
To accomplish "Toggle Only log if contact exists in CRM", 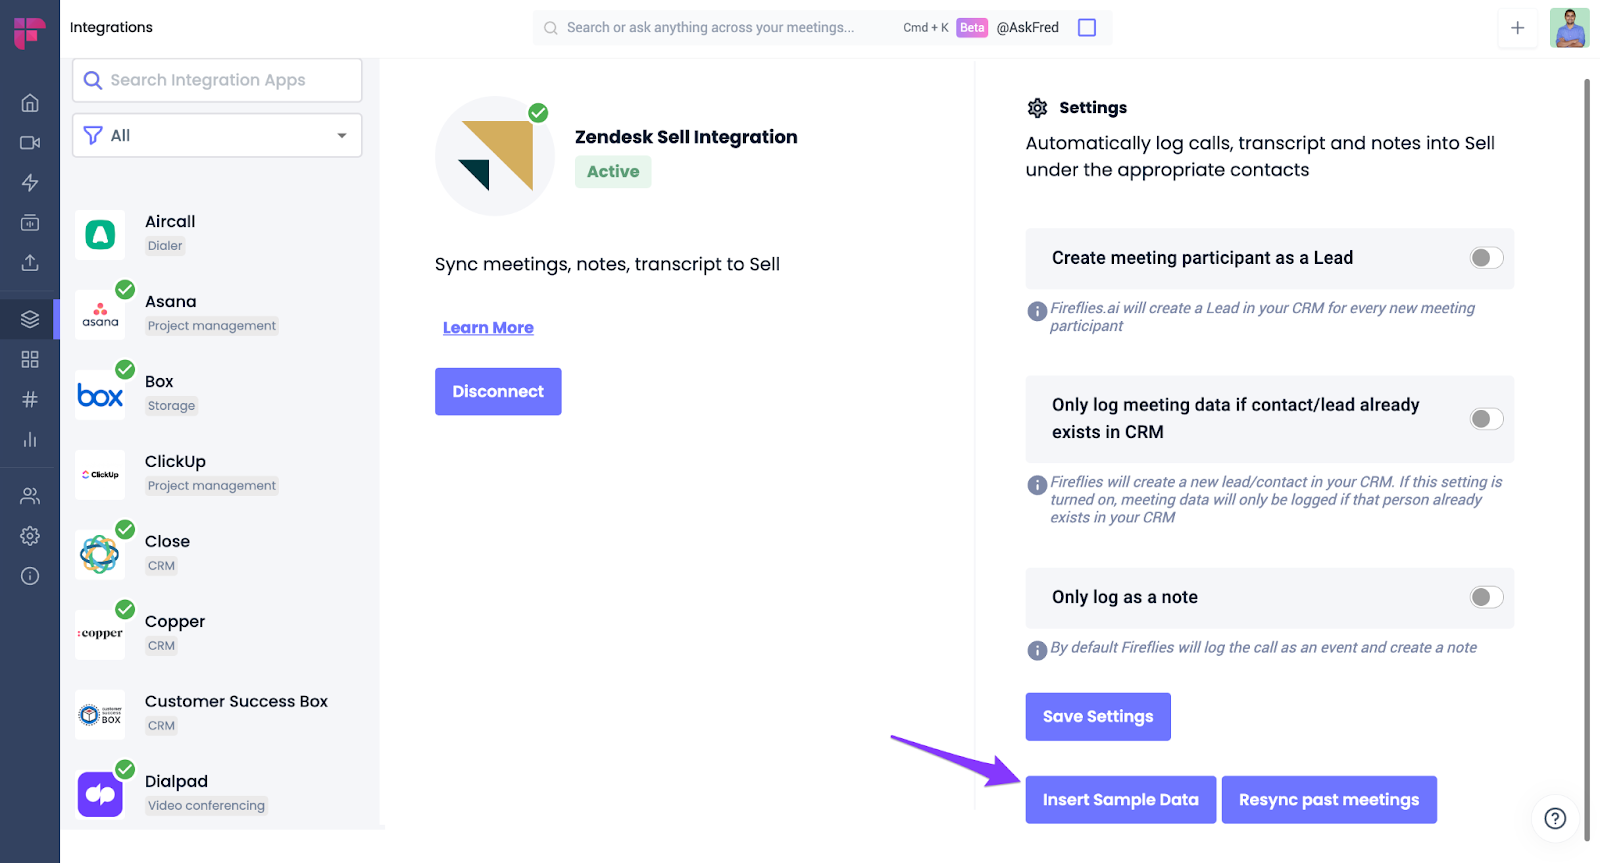I will coord(1486,419).
